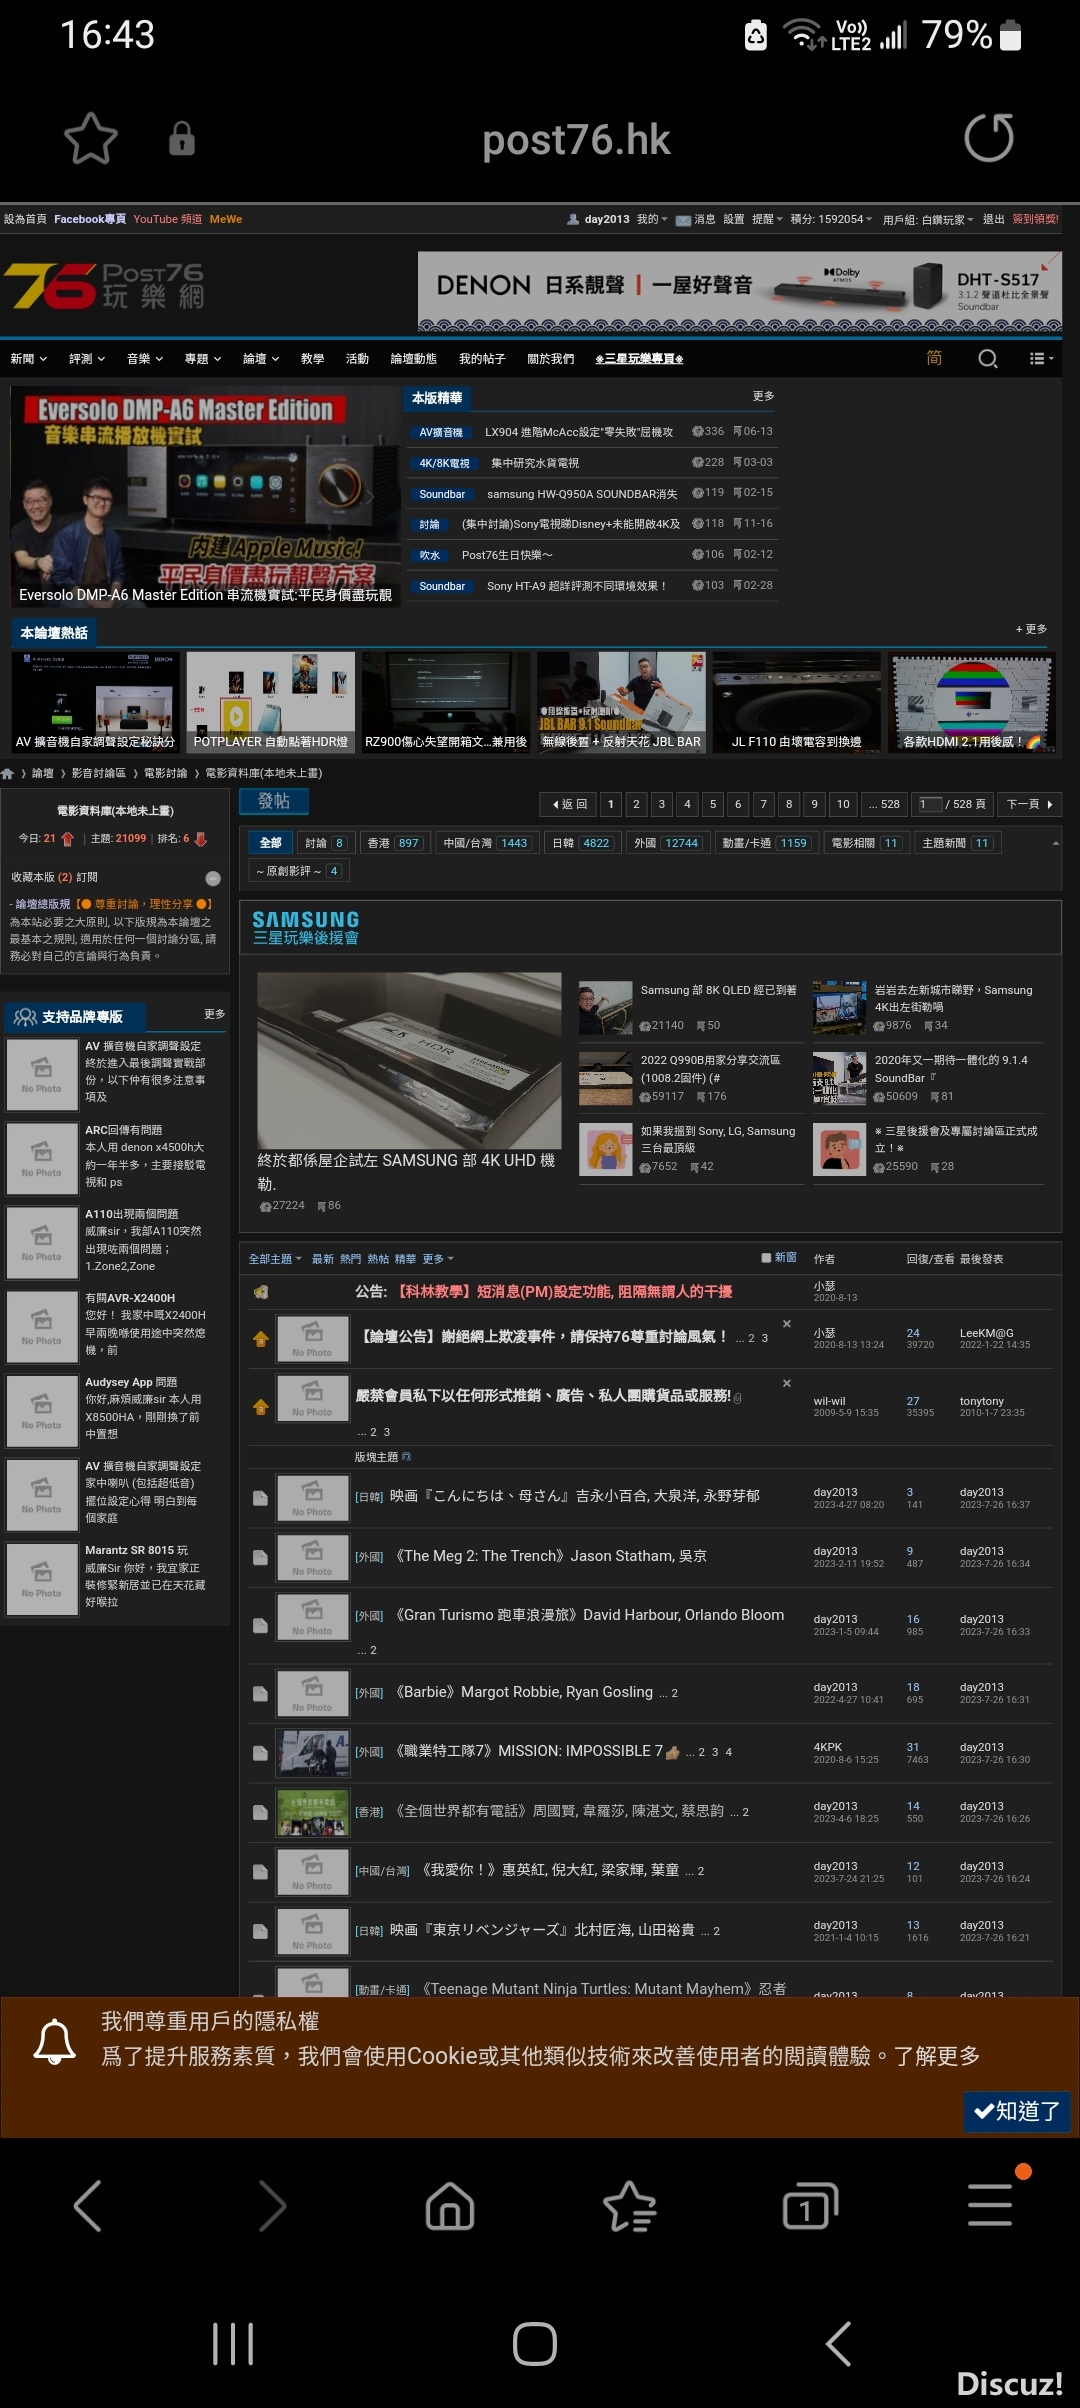Tap Android system back button
This screenshot has width=1080, height=2408.
(x=838, y=2344)
